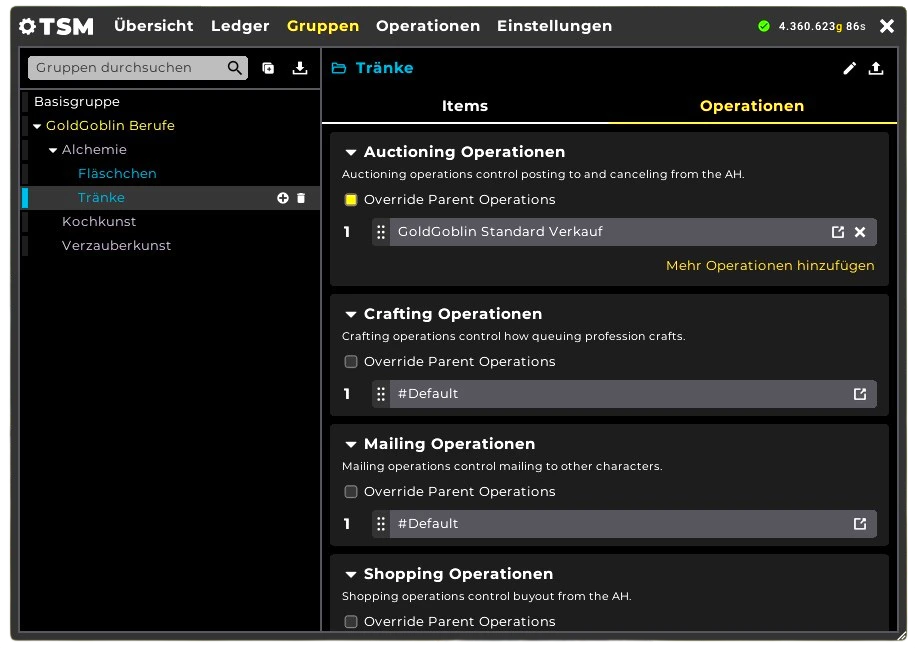
Task: Collapse the GoldGoblin Berufe group arrow
Action: [37, 126]
